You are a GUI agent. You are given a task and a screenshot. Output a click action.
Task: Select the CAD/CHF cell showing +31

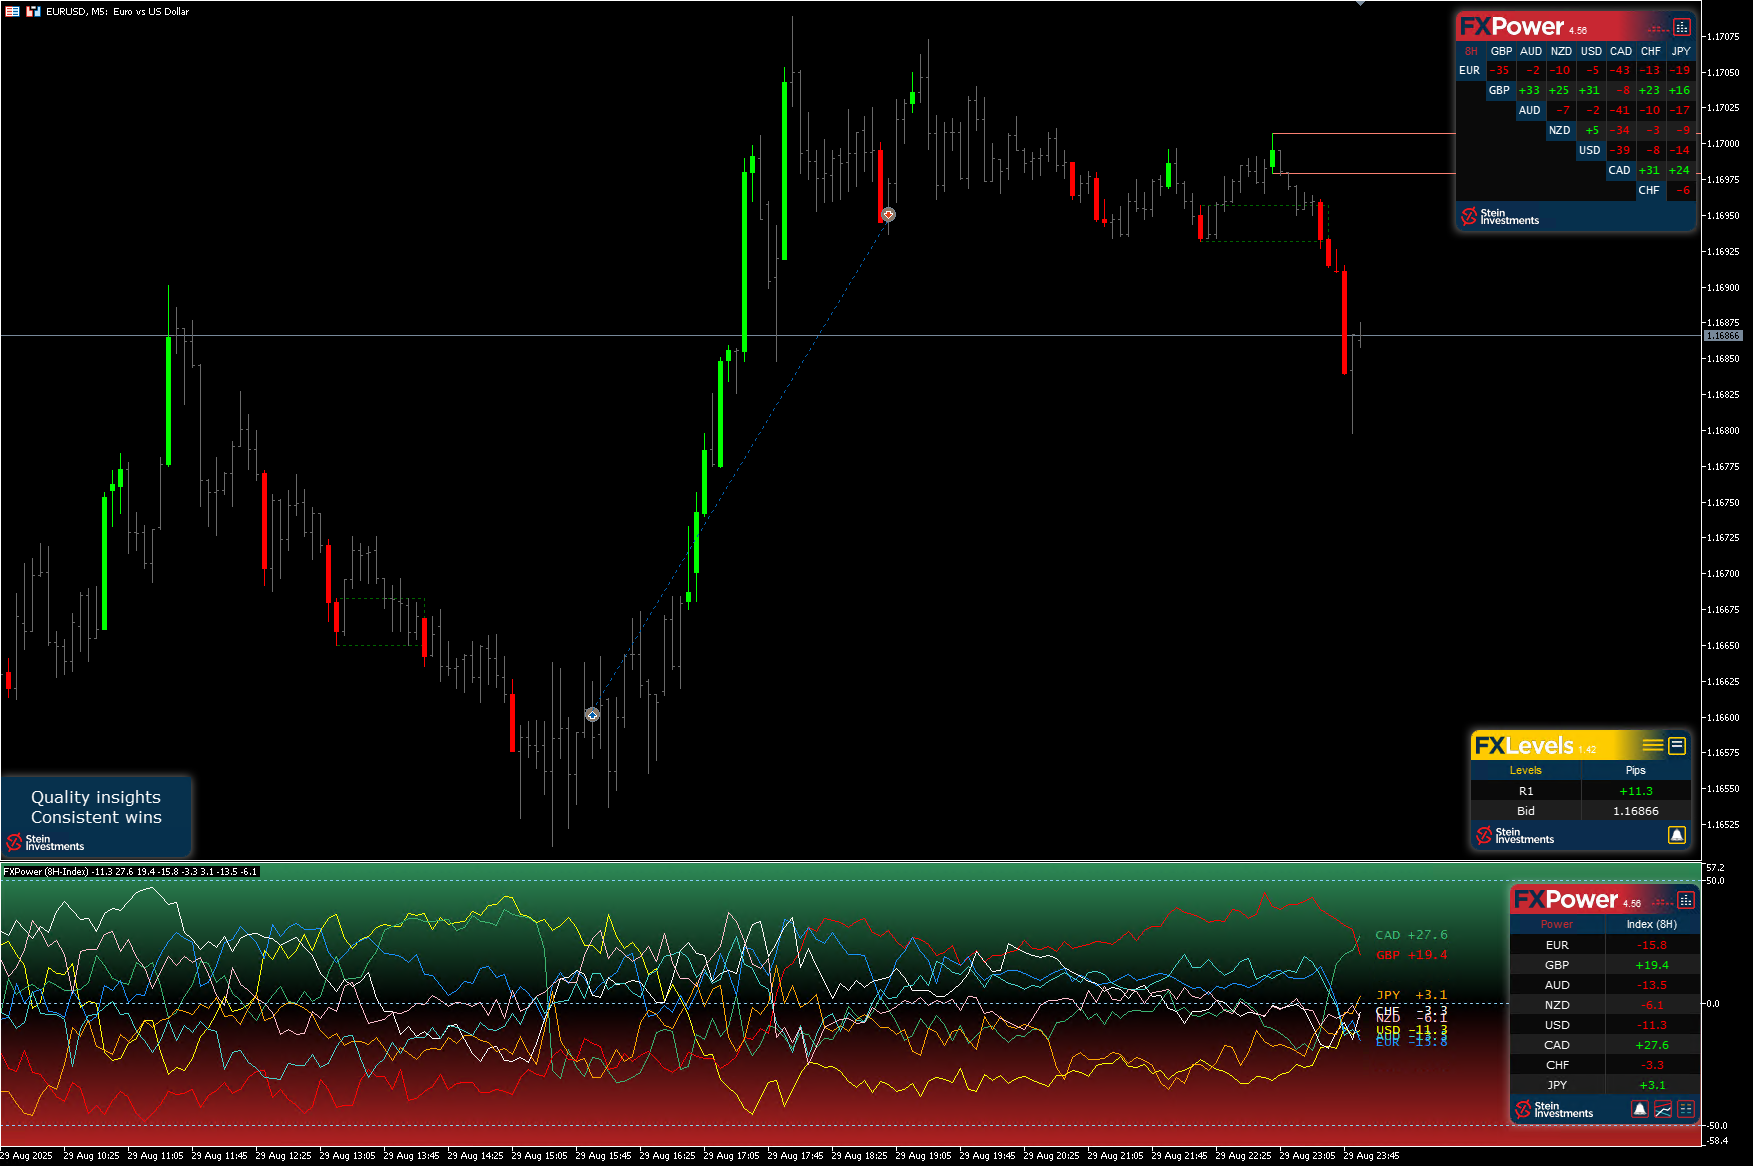pos(1650,171)
